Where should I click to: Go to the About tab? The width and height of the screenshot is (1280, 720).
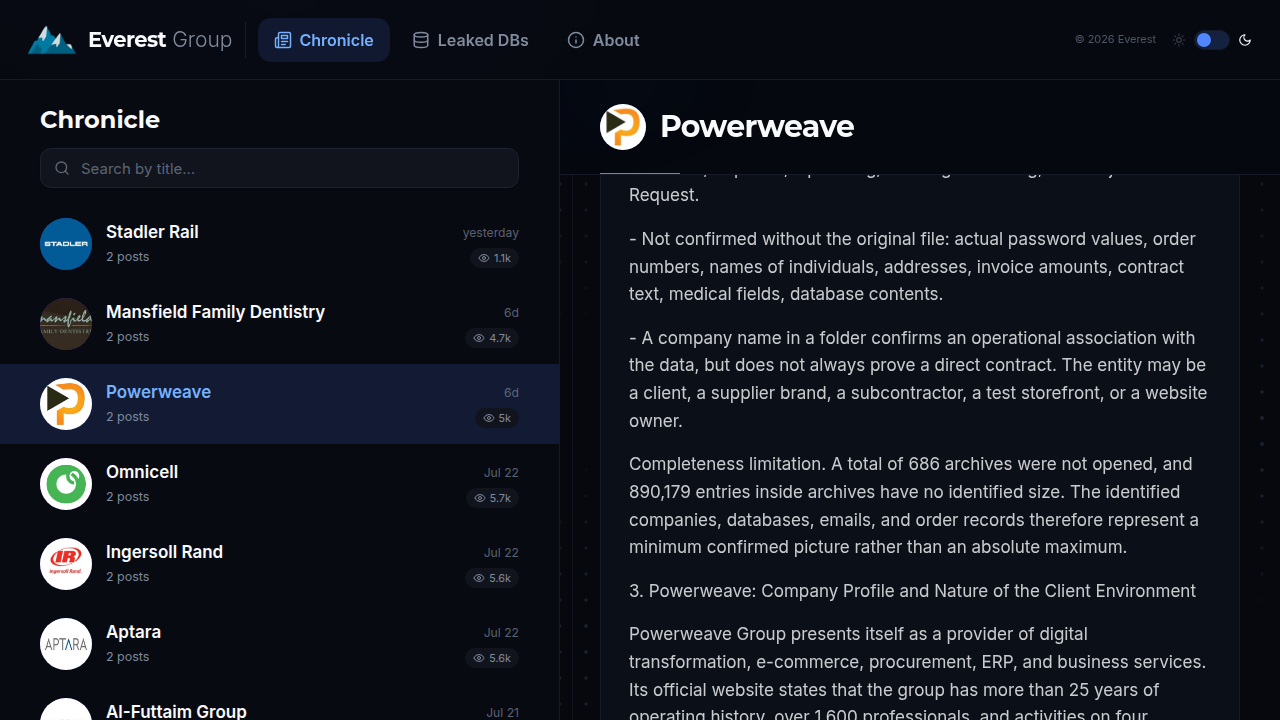(x=603, y=40)
